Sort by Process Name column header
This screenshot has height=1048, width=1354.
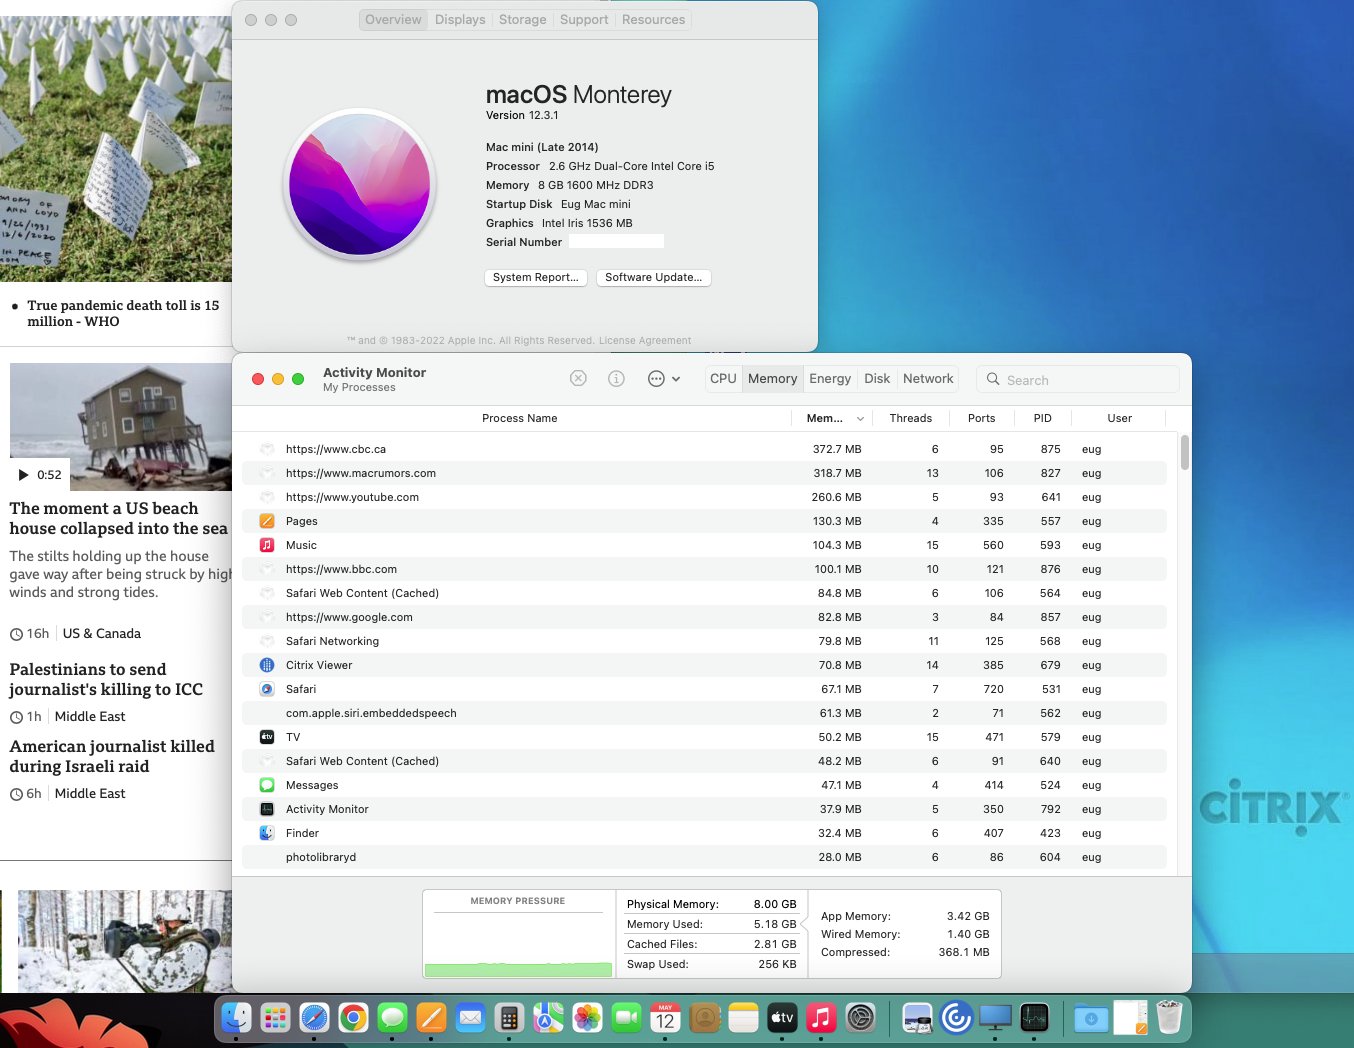(x=519, y=419)
